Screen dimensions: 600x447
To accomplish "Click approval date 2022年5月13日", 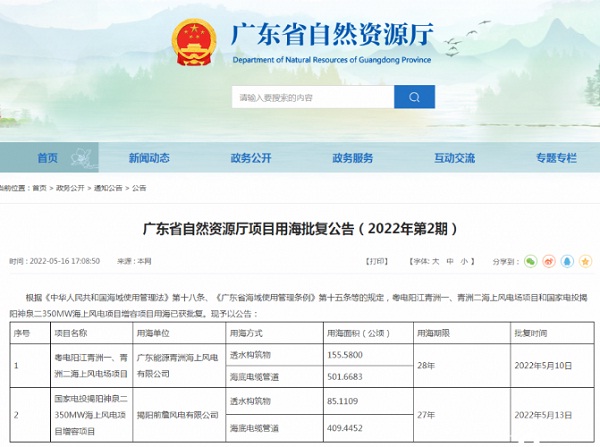I will coord(543,415).
